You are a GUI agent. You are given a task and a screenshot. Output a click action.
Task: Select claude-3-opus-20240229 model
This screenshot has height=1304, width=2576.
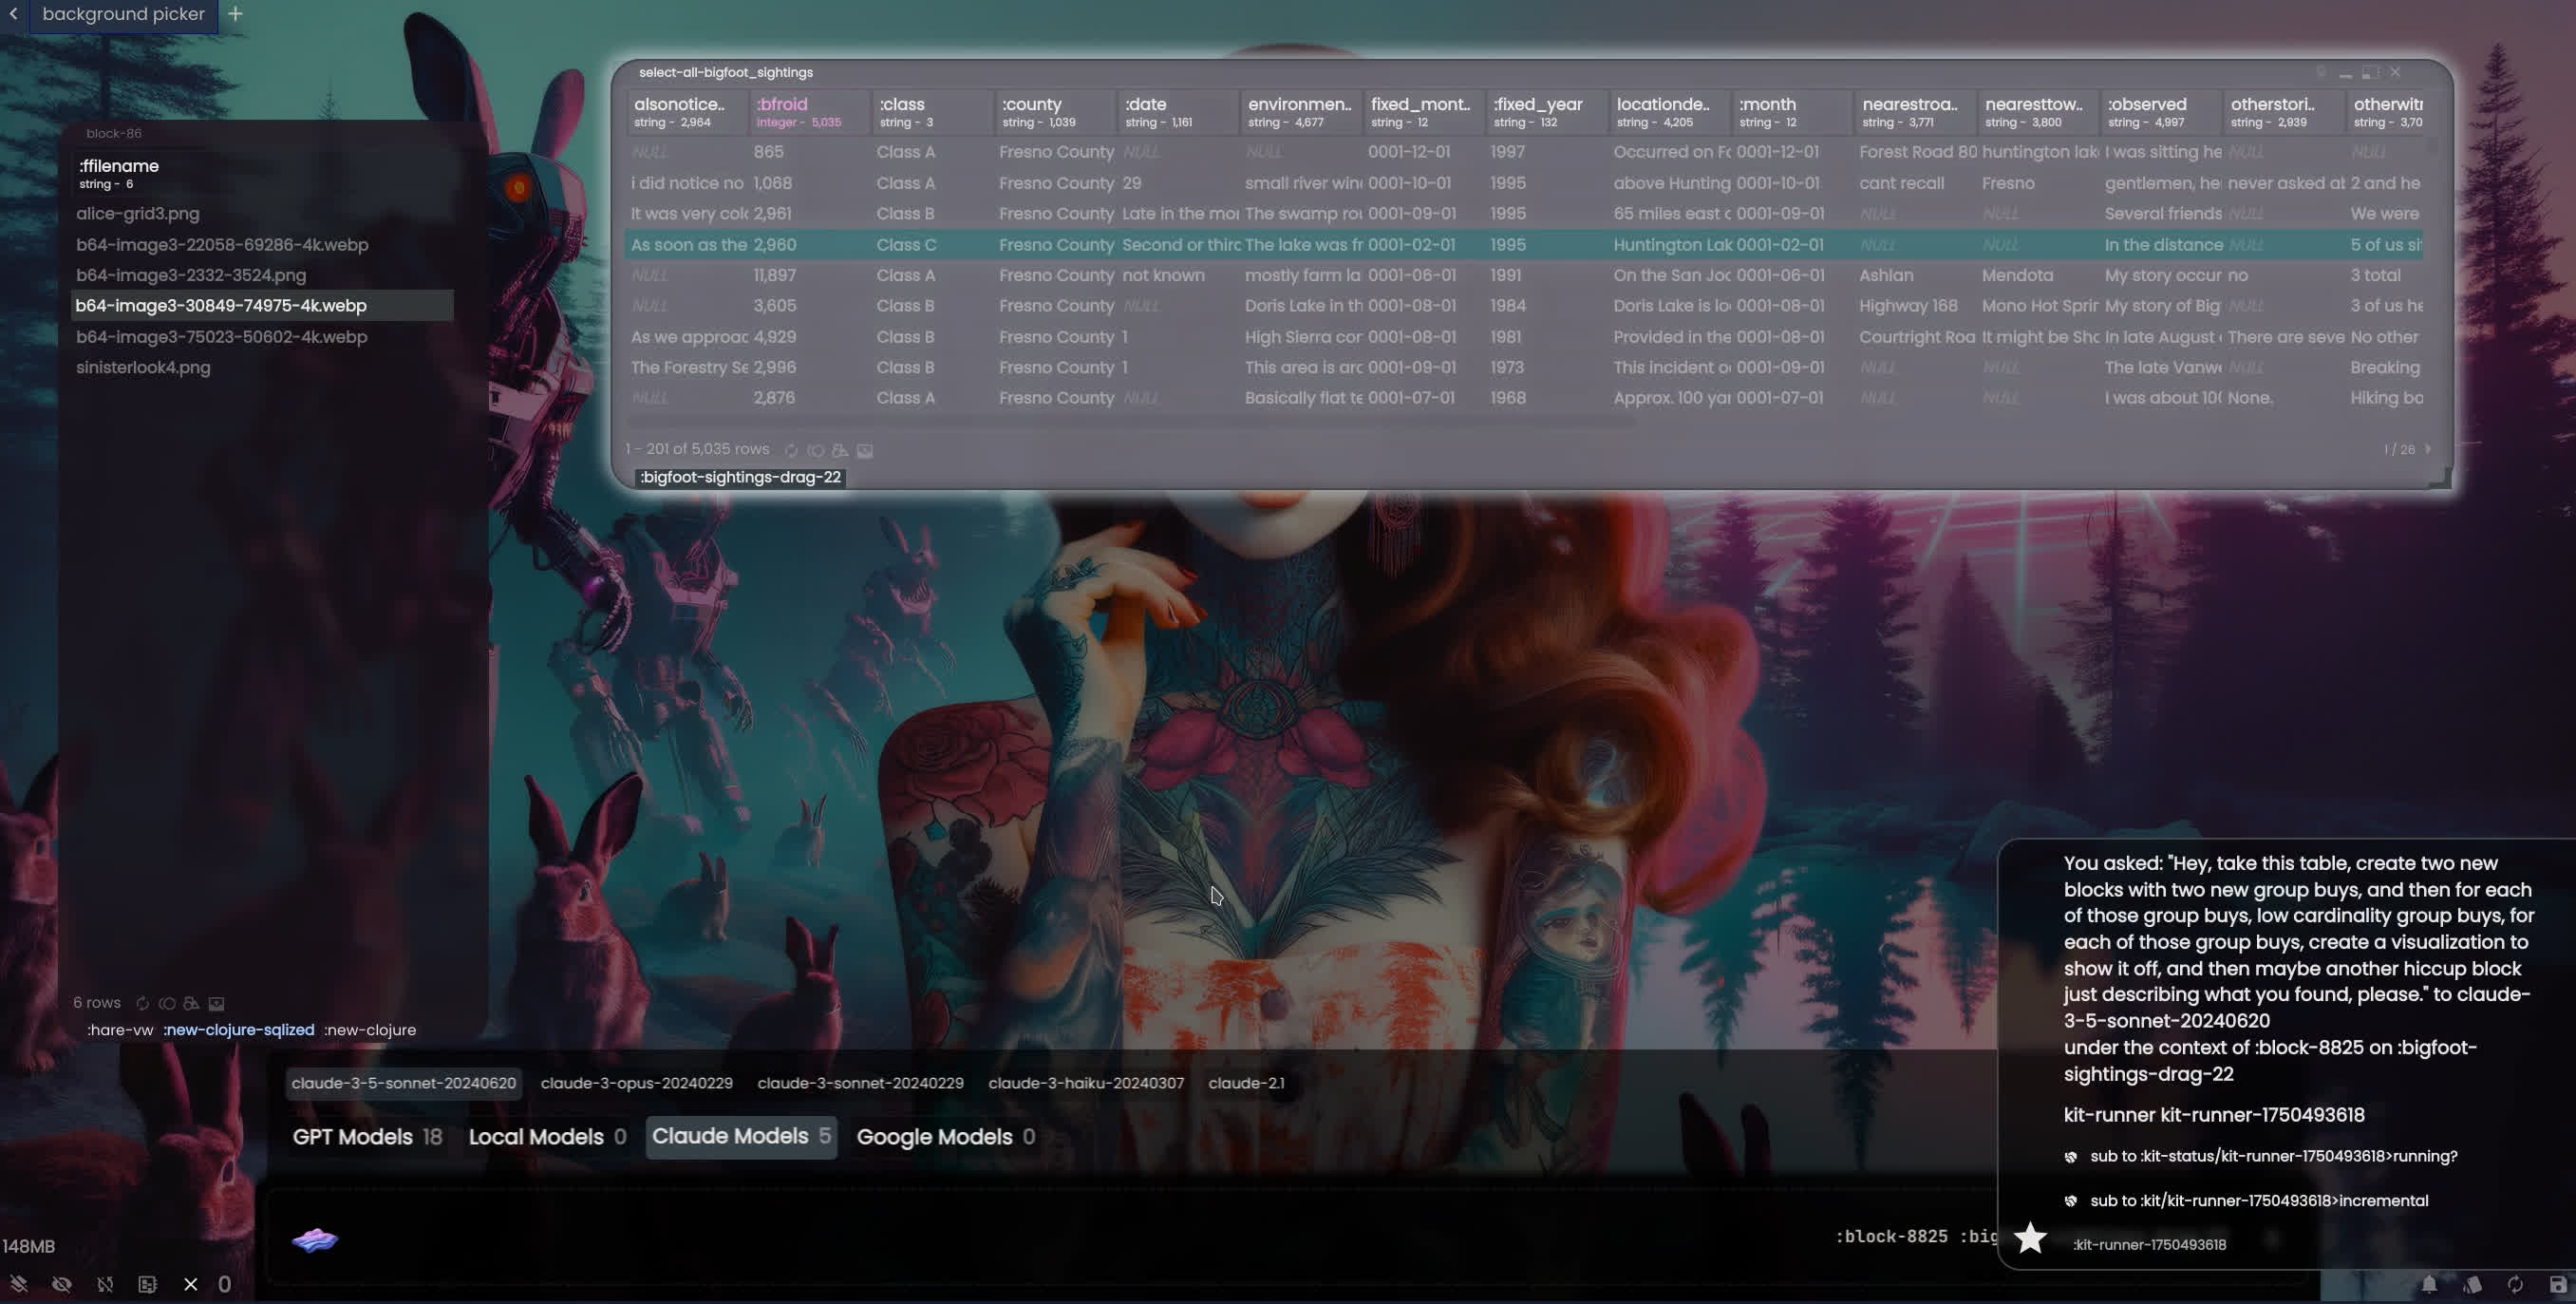tap(636, 1083)
